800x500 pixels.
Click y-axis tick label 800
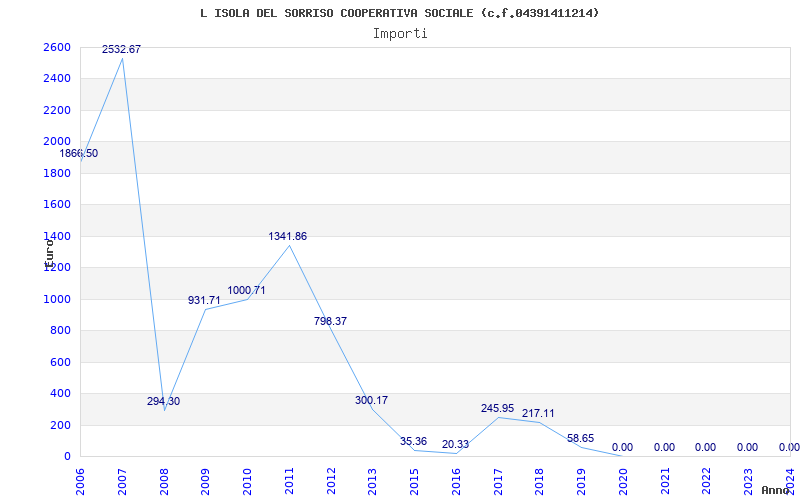(x=60, y=331)
